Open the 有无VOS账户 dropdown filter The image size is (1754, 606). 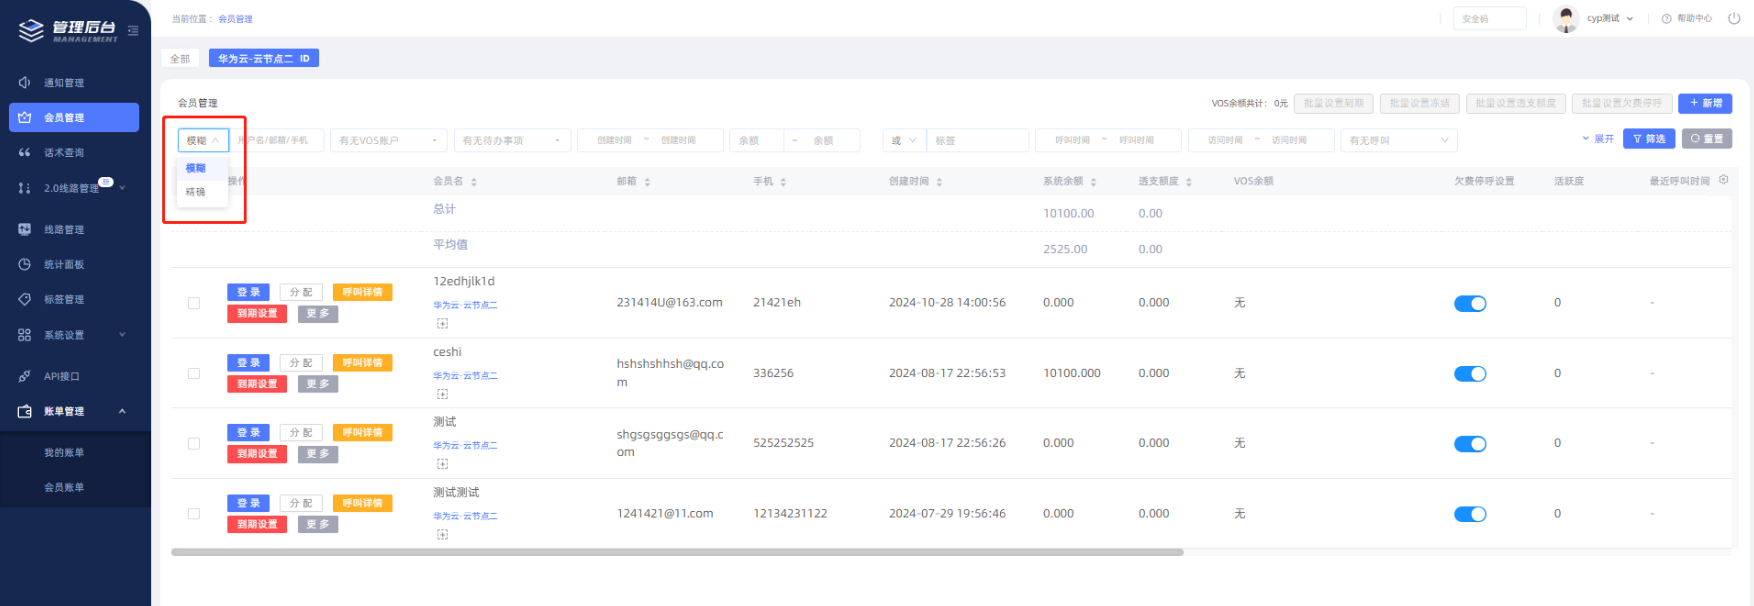pos(389,141)
